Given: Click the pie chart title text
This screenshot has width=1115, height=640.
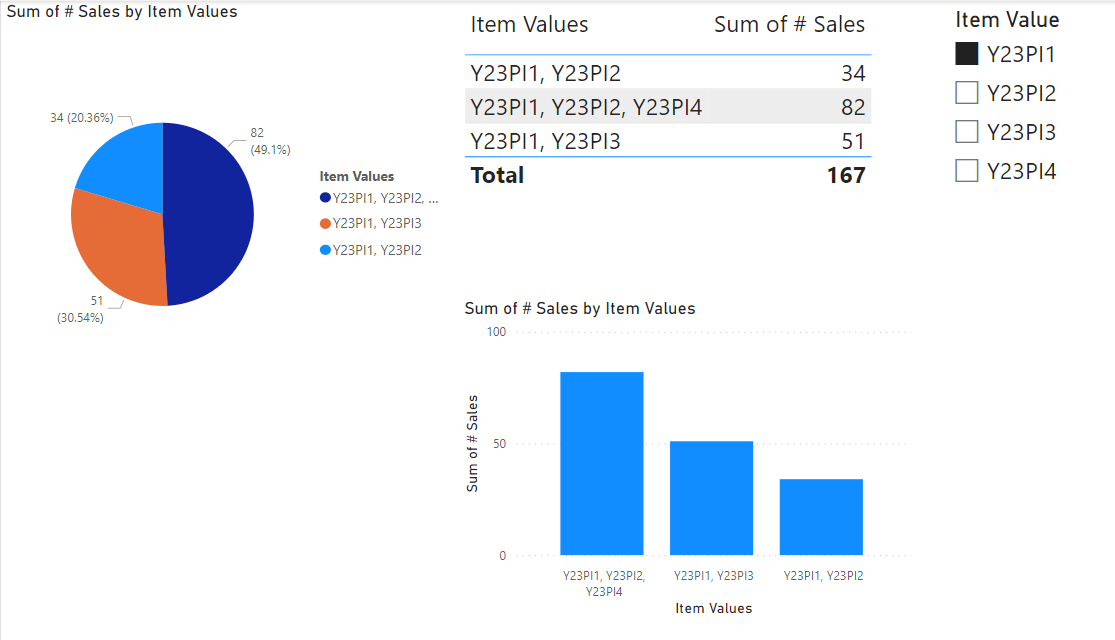Looking at the screenshot, I should (x=122, y=11).
